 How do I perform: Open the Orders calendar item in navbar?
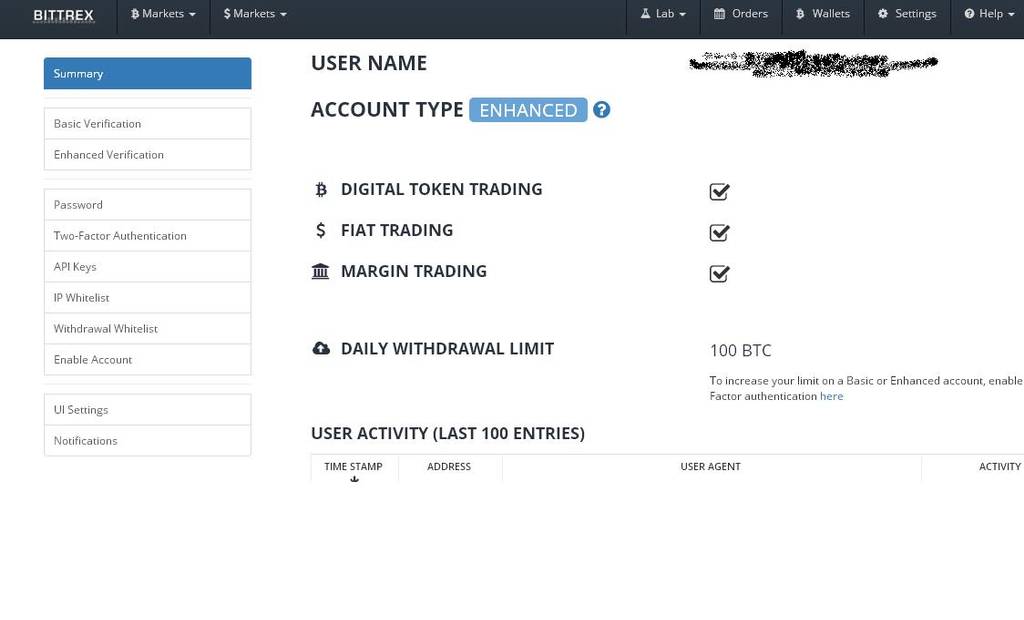click(x=741, y=14)
